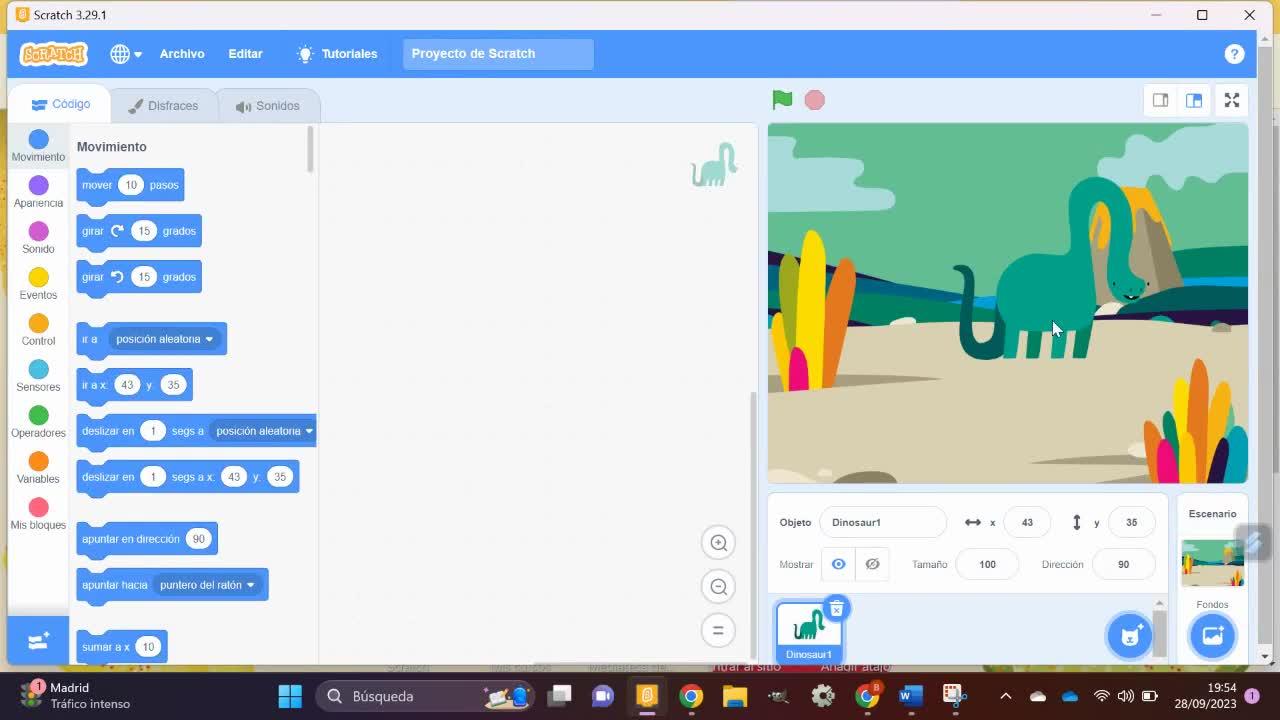Viewport: 1280px width, 720px height.
Task: Open the Windows Start menu
Action: click(290, 696)
